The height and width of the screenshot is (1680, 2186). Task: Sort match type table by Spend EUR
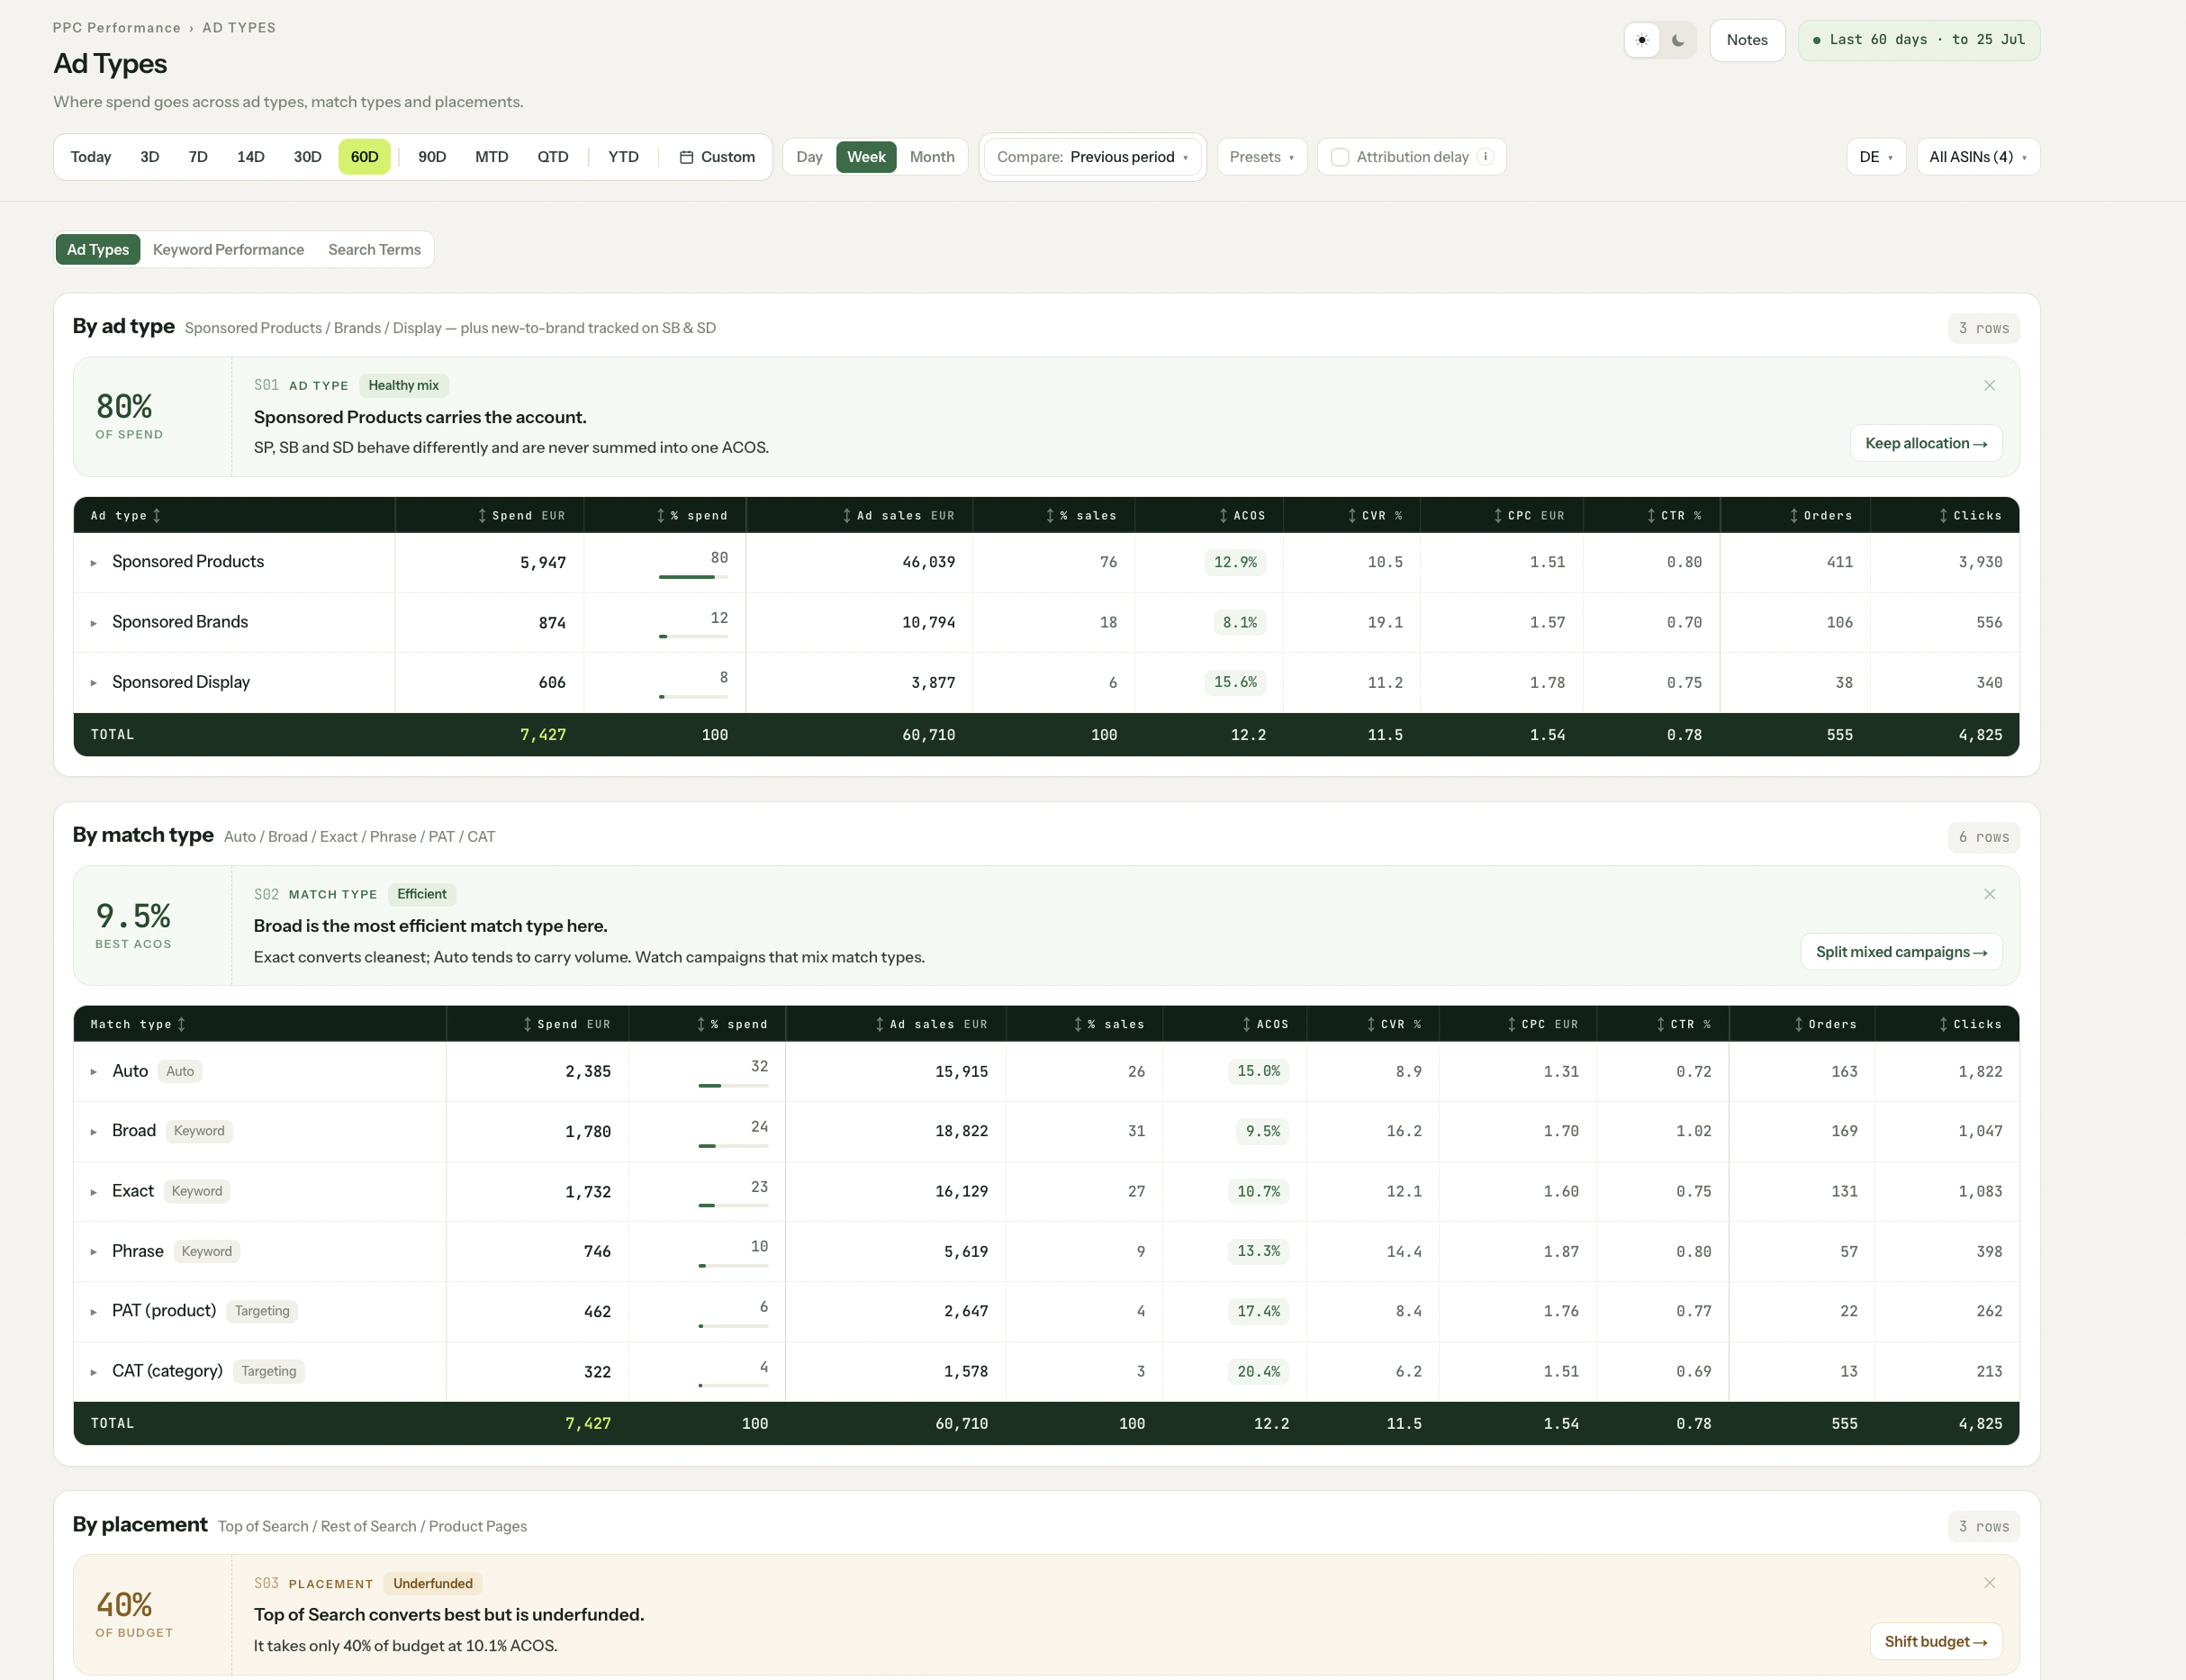(566, 1024)
